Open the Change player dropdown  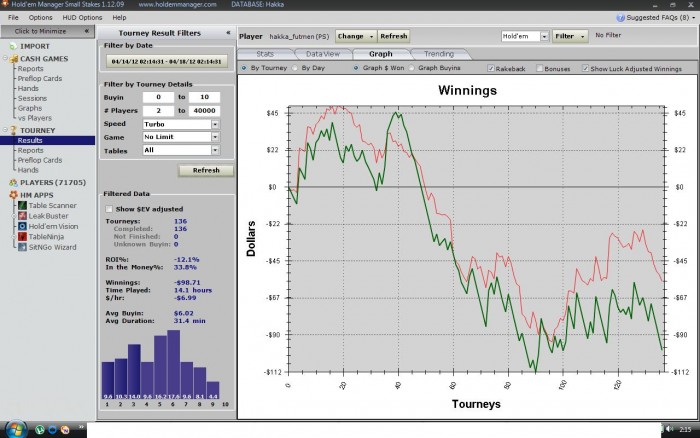pos(356,36)
